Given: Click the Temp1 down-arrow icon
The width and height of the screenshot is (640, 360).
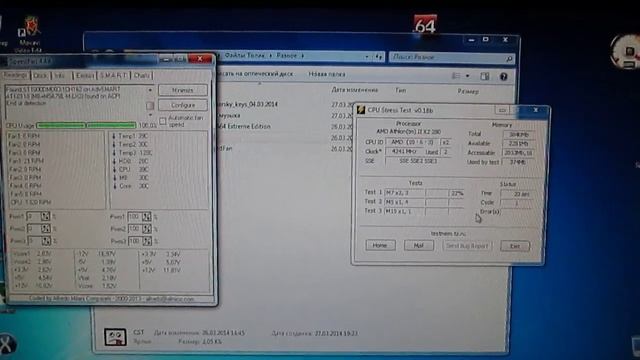Looking at the screenshot, I should (114, 136).
